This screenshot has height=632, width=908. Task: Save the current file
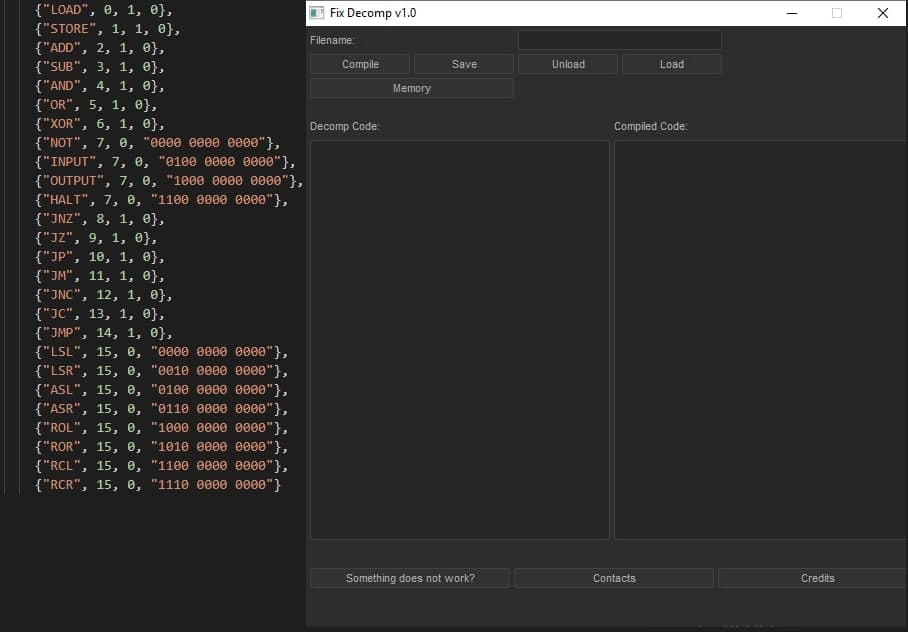click(464, 64)
